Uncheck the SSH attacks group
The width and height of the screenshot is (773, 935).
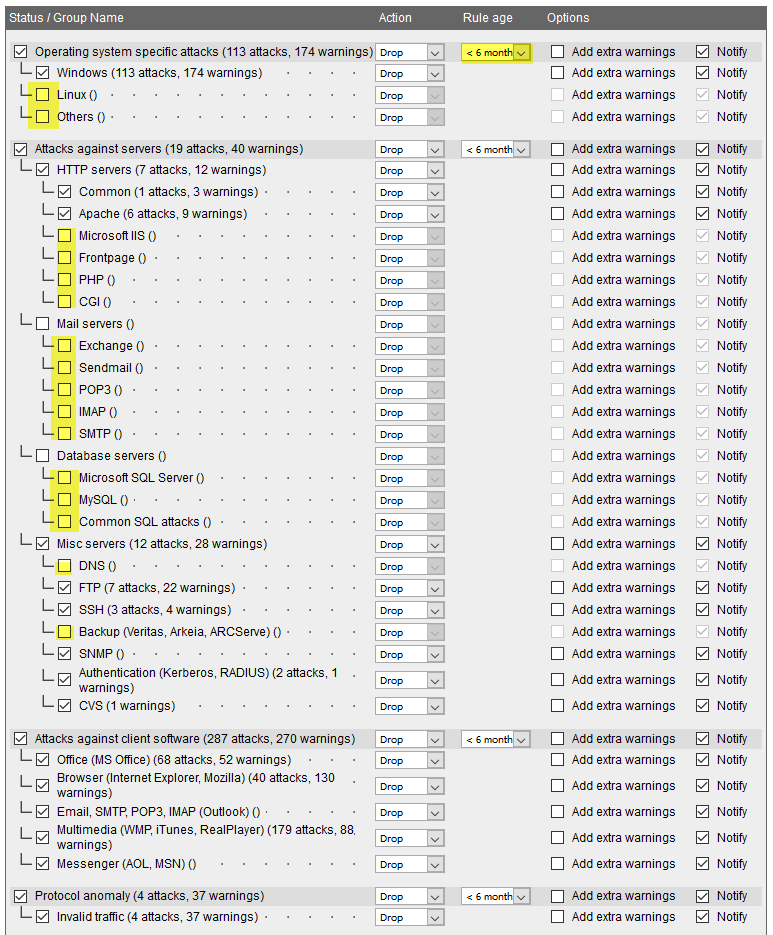[x=64, y=610]
